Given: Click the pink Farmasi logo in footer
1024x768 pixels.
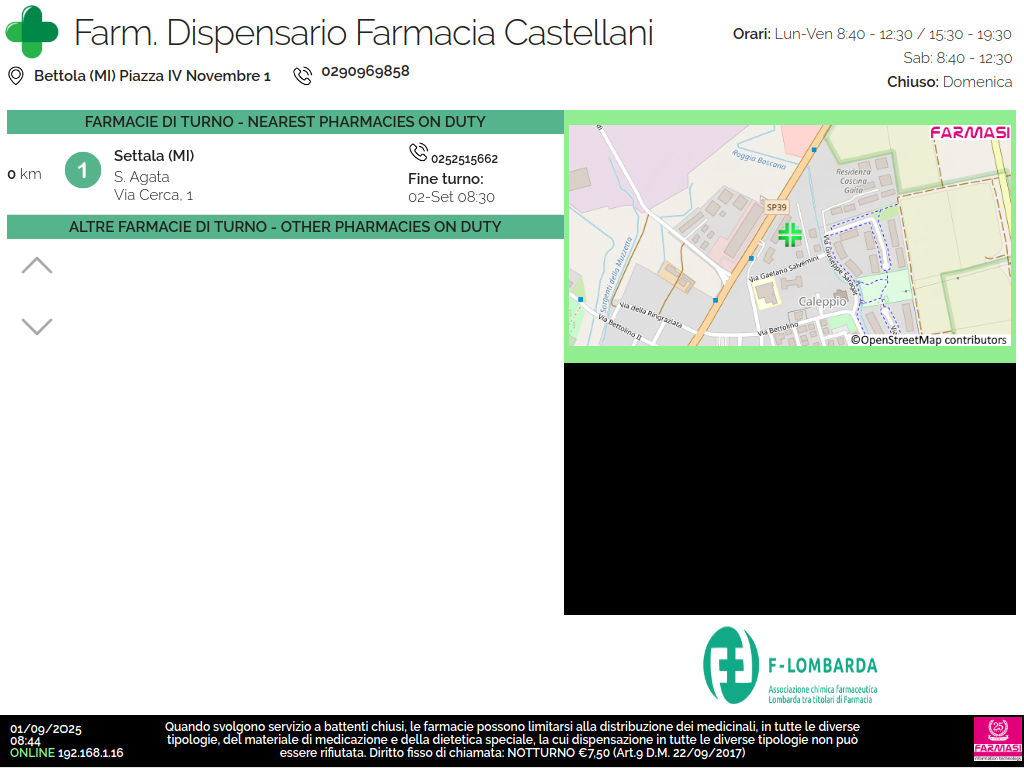Looking at the screenshot, I should pos(997,740).
